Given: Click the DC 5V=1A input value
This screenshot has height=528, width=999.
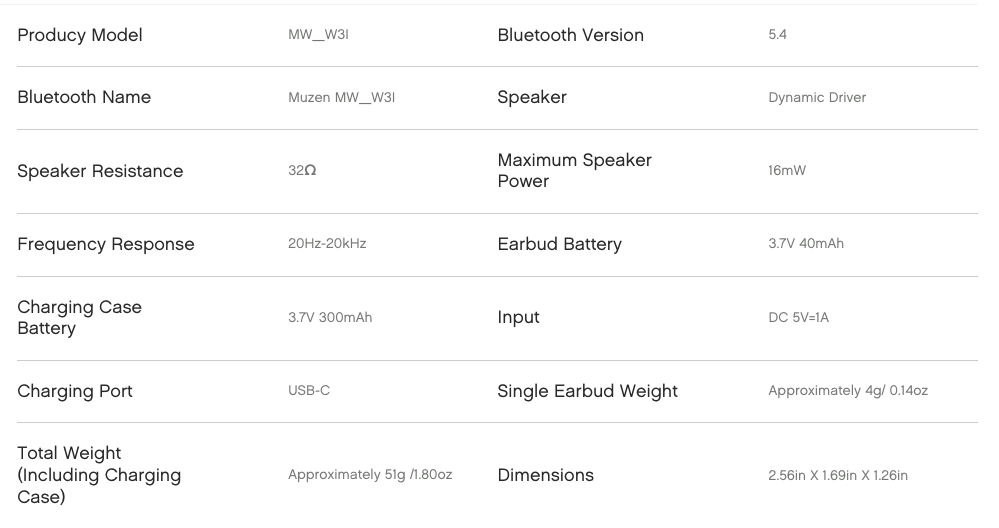Looking at the screenshot, I should pyautogui.click(x=798, y=317).
